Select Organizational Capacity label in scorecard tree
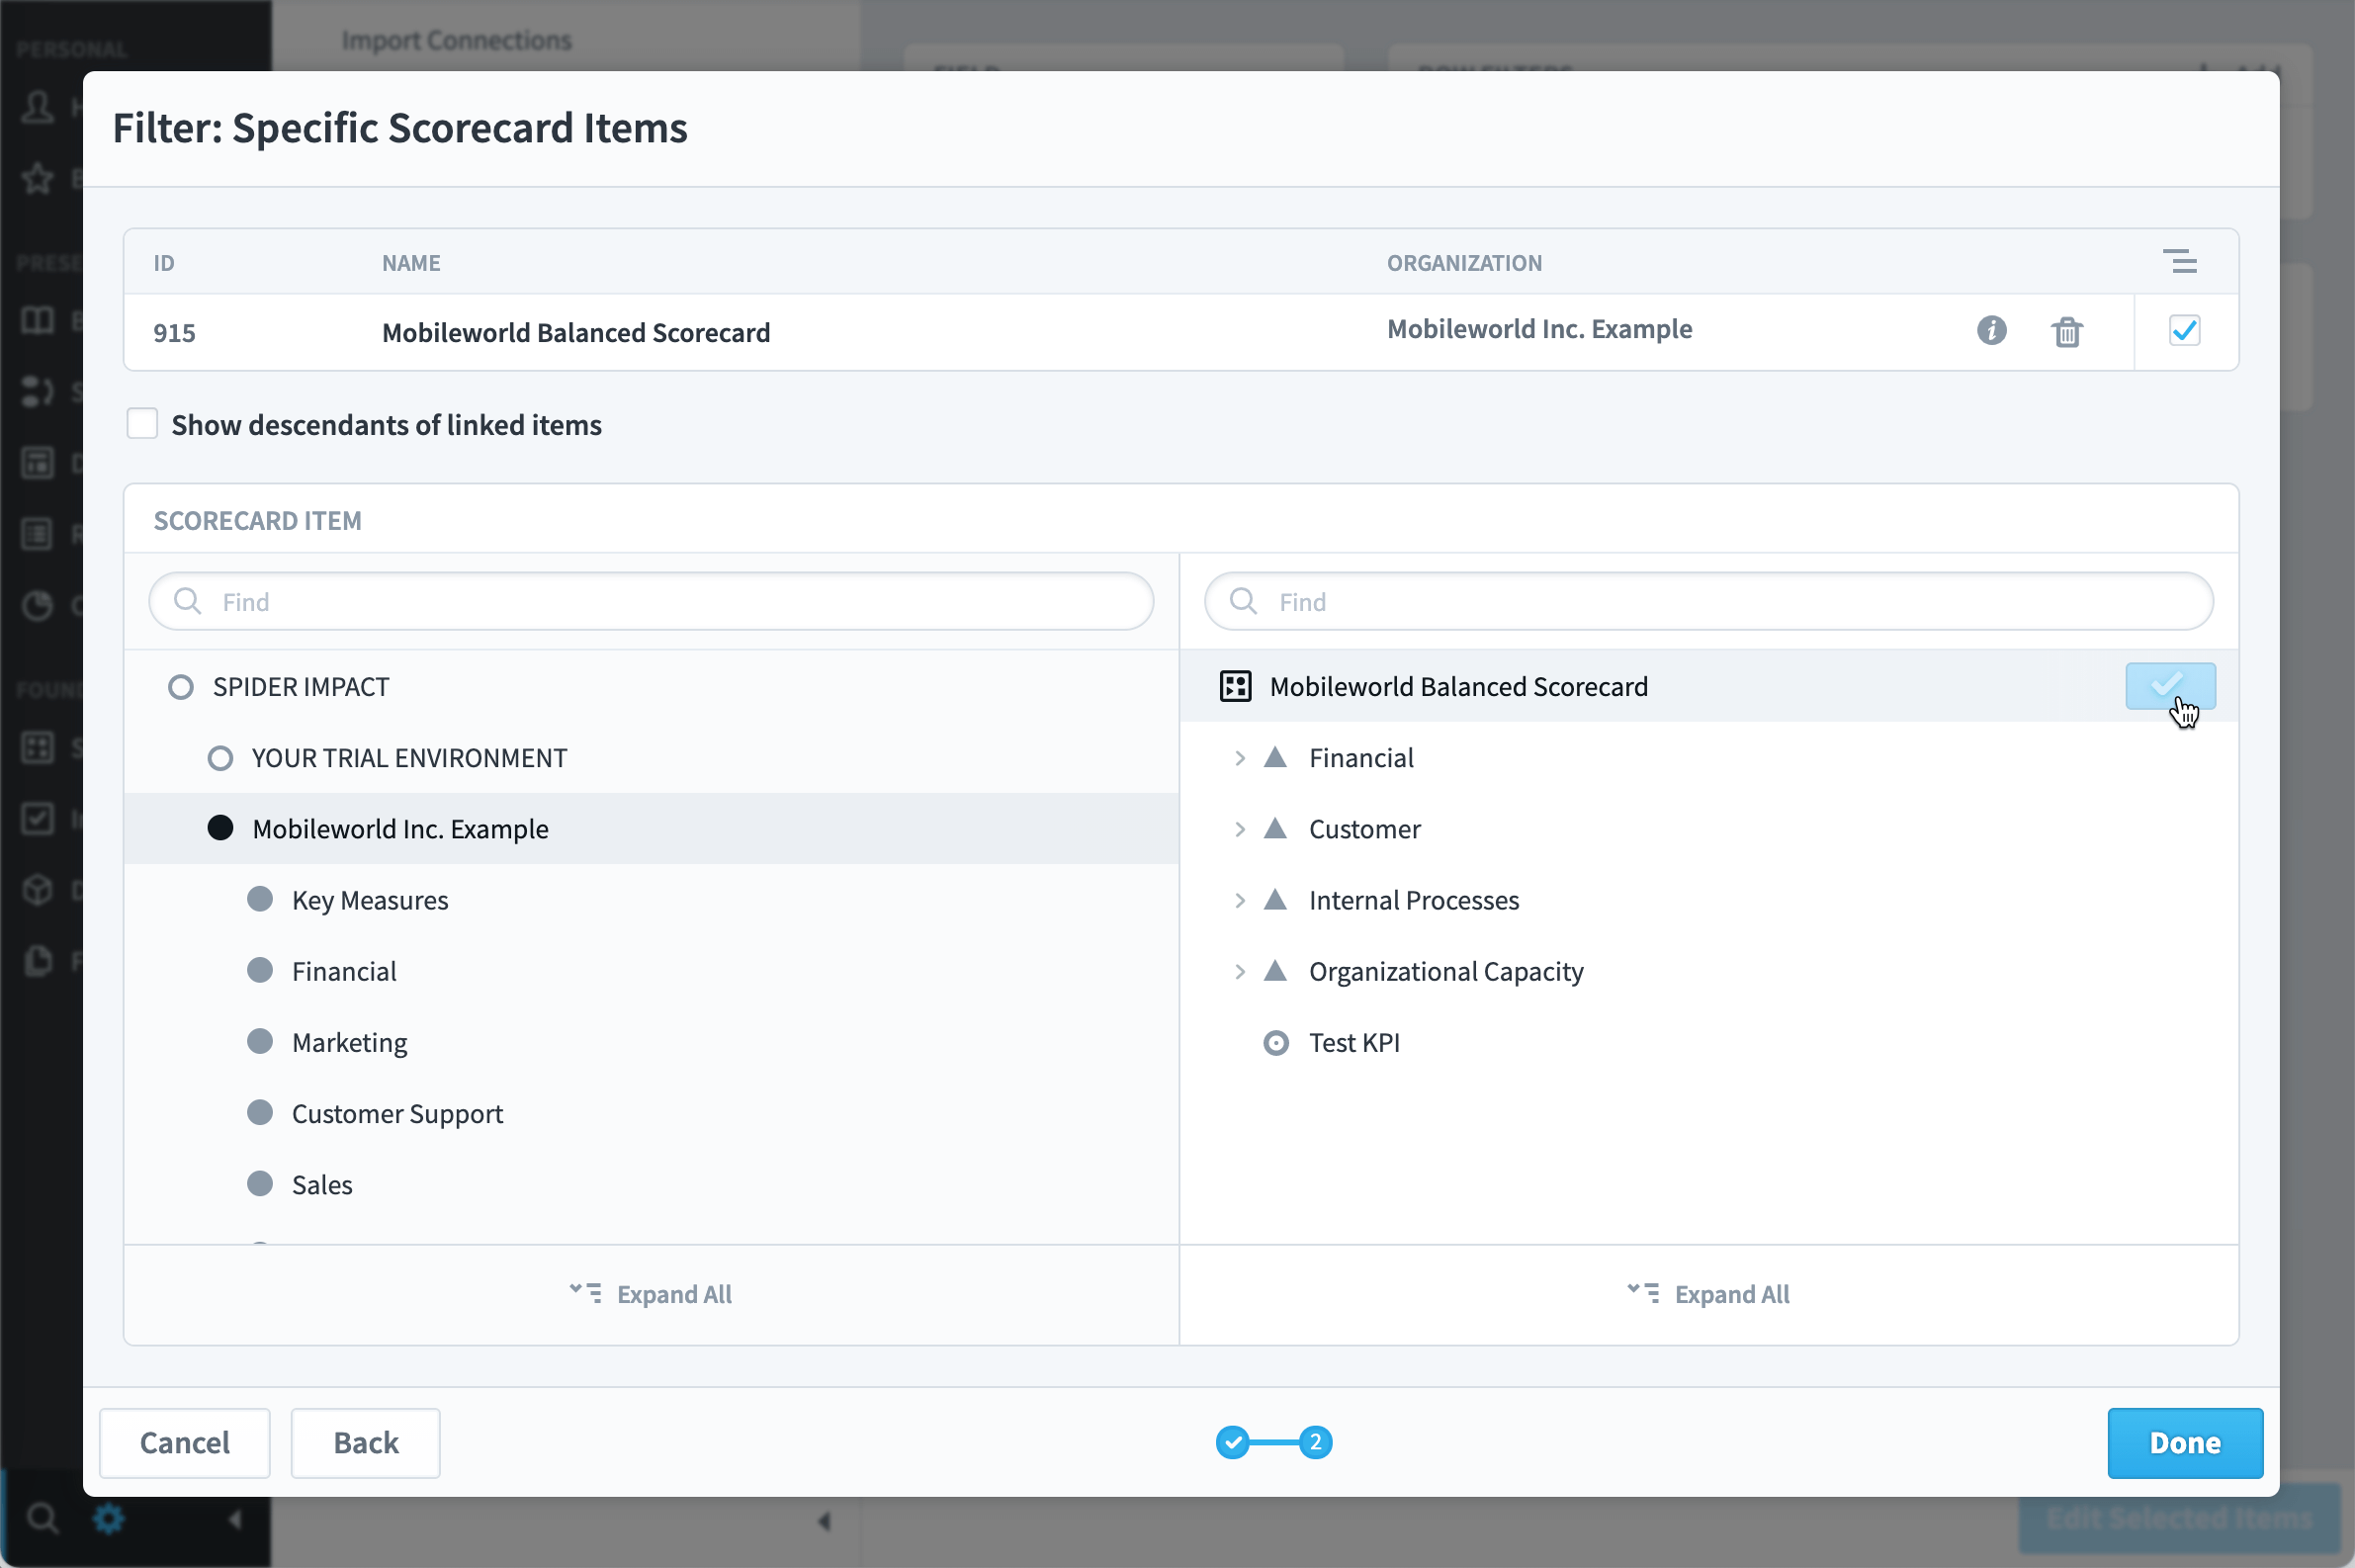2355x1568 pixels. tap(1446, 971)
